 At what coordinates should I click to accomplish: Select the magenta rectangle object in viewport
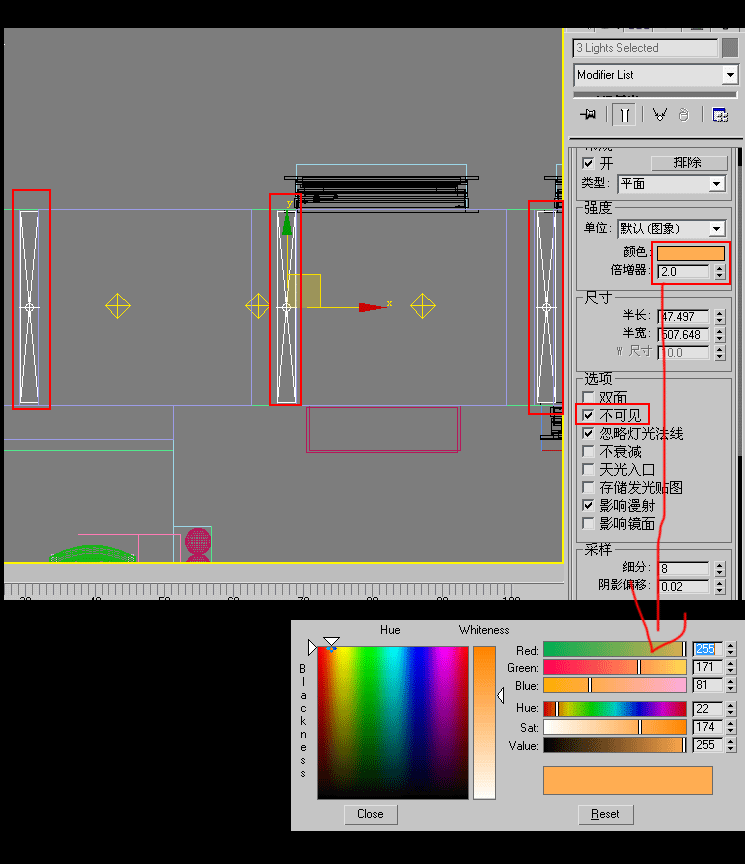(x=384, y=429)
